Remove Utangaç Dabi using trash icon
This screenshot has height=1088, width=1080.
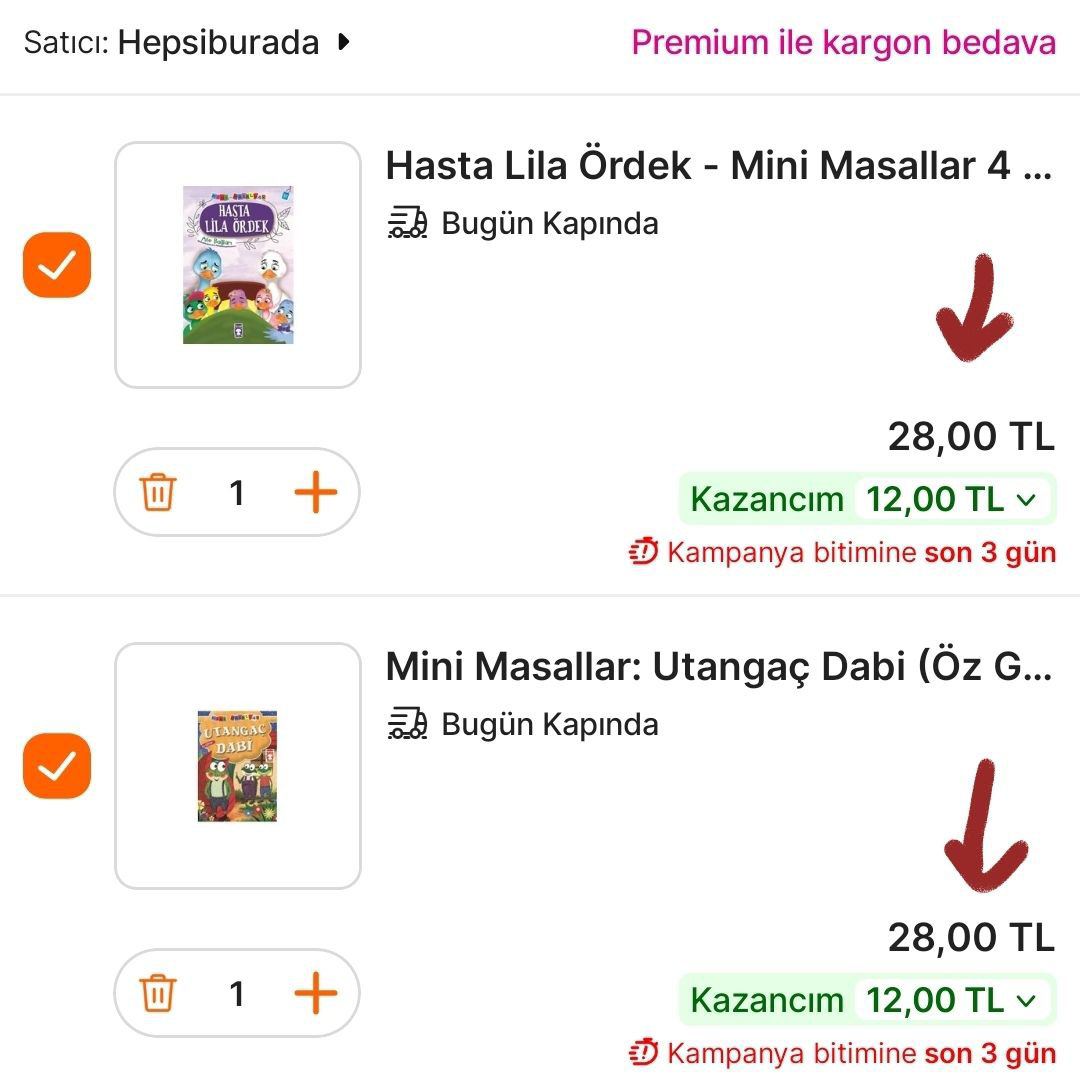158,994
